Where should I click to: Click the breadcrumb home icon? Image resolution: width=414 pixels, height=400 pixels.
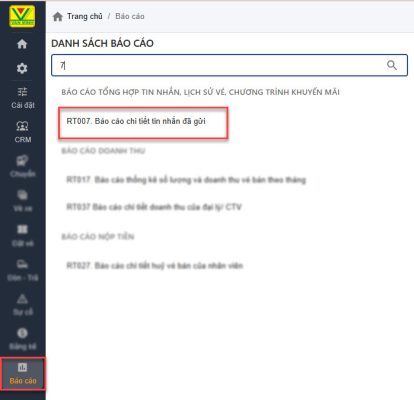pos(58,16)
